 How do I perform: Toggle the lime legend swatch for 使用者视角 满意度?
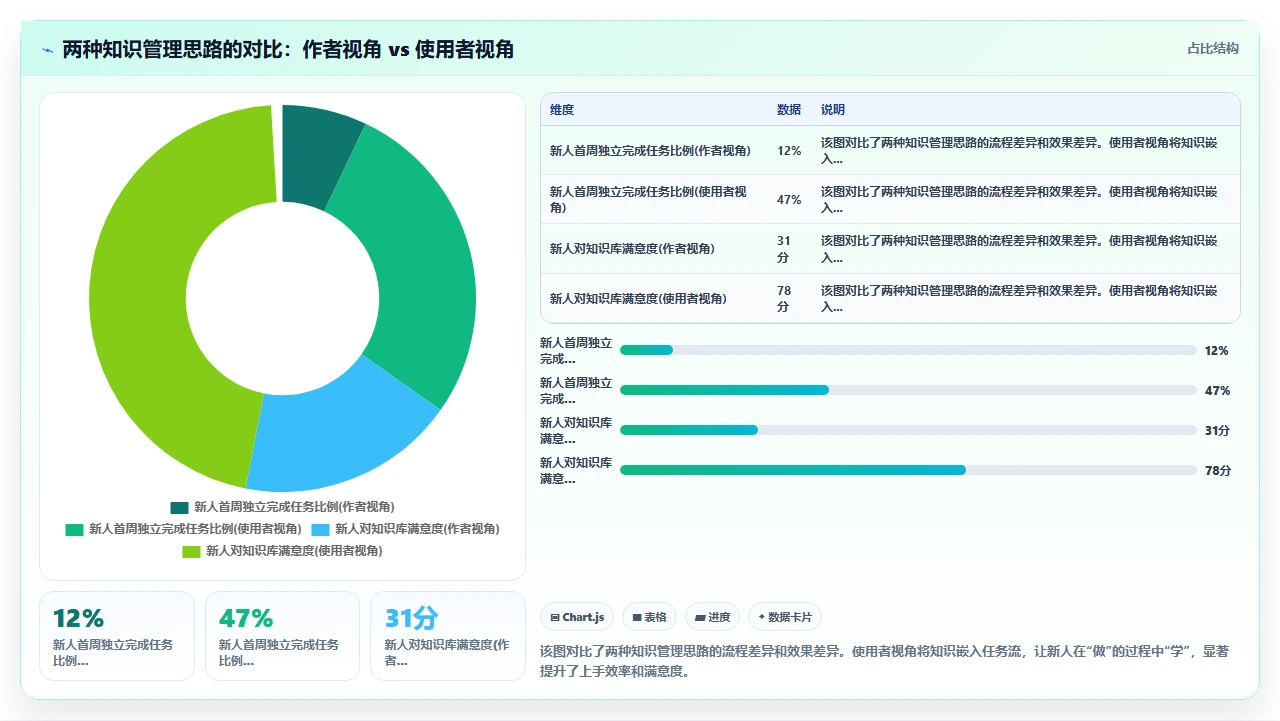click(x=191, y=551)
